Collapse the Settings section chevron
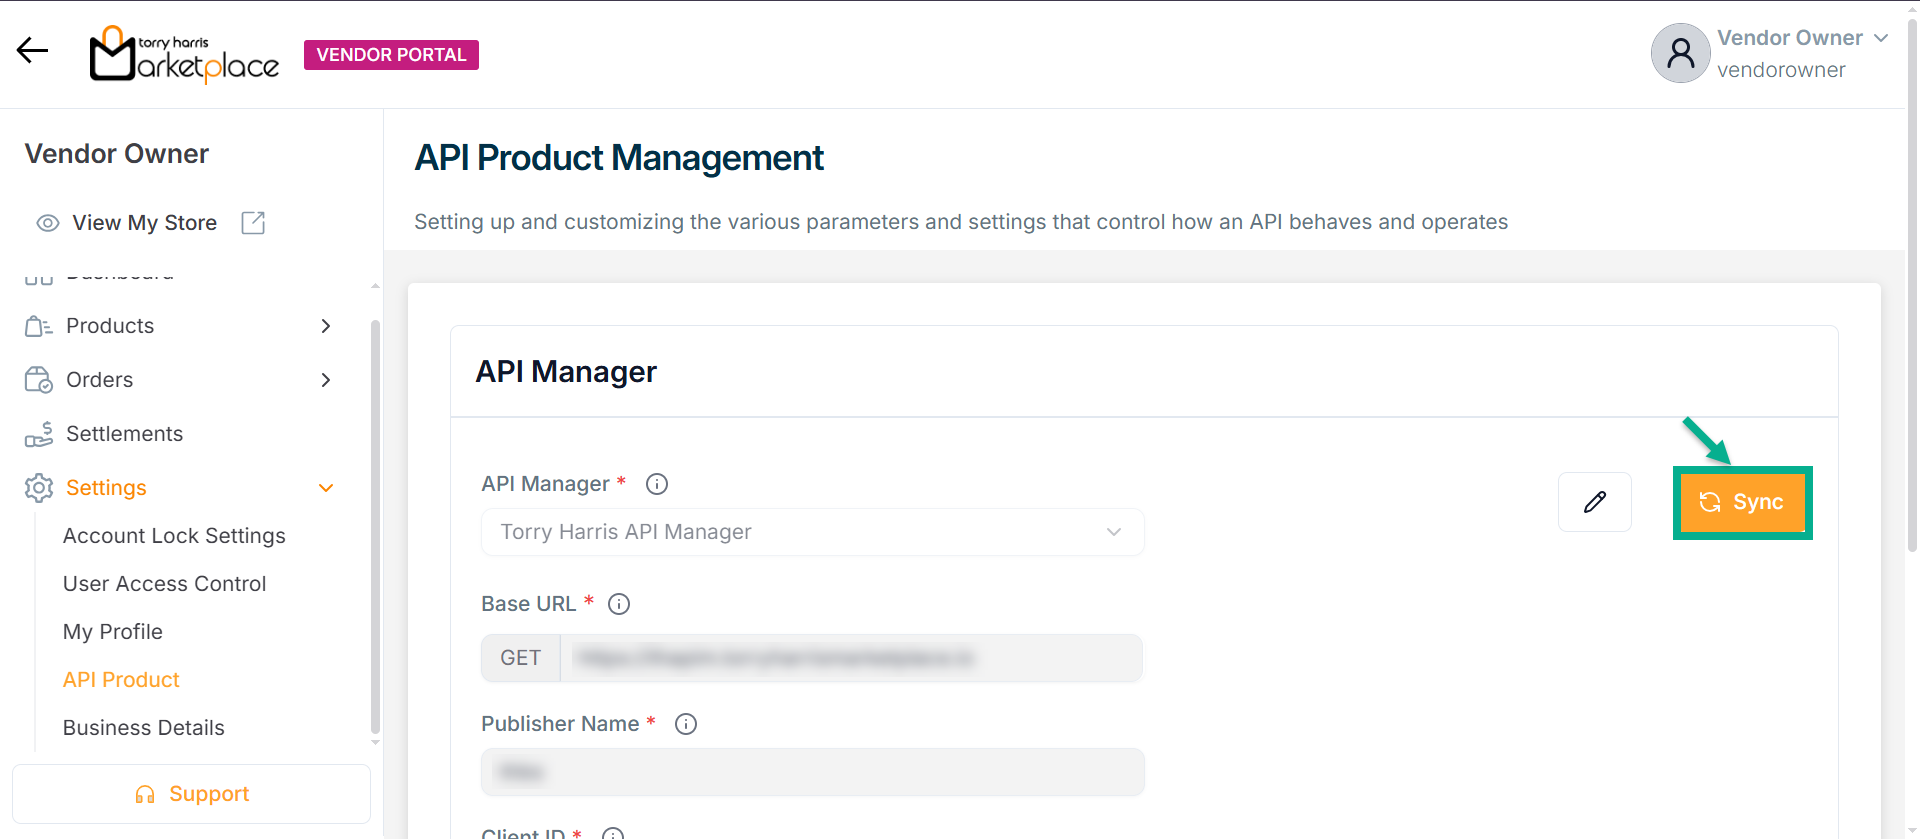The image size is (1920, 839). (325, 488)
